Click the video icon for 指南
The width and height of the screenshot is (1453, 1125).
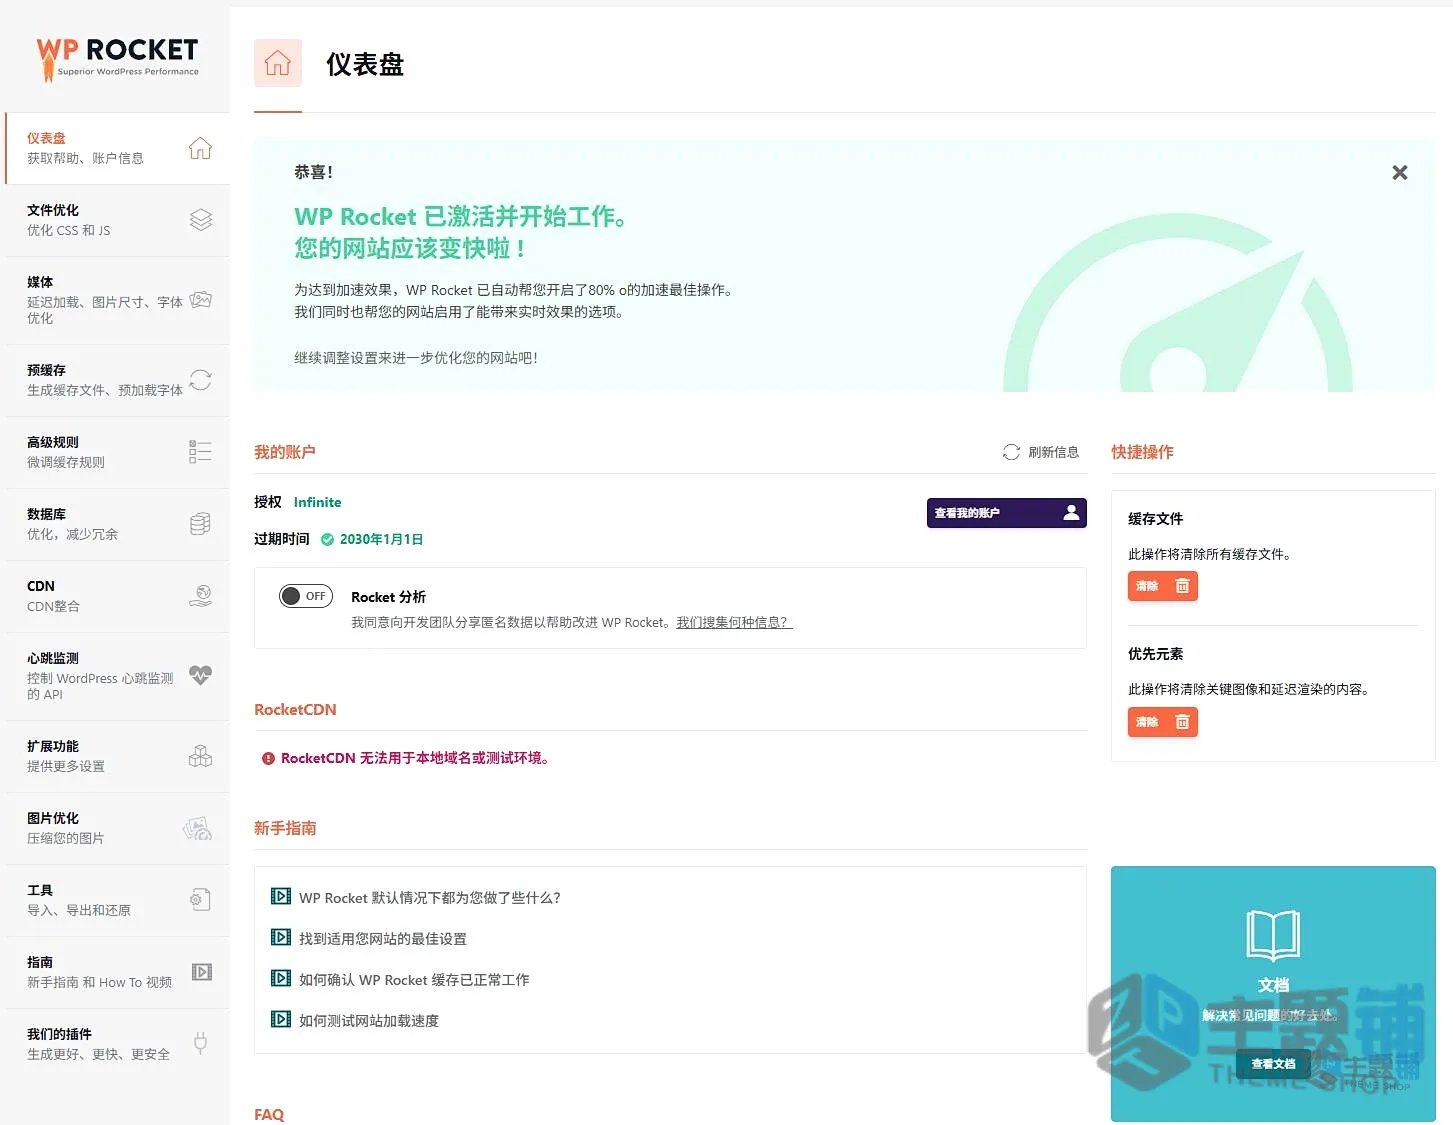[202, 972]
